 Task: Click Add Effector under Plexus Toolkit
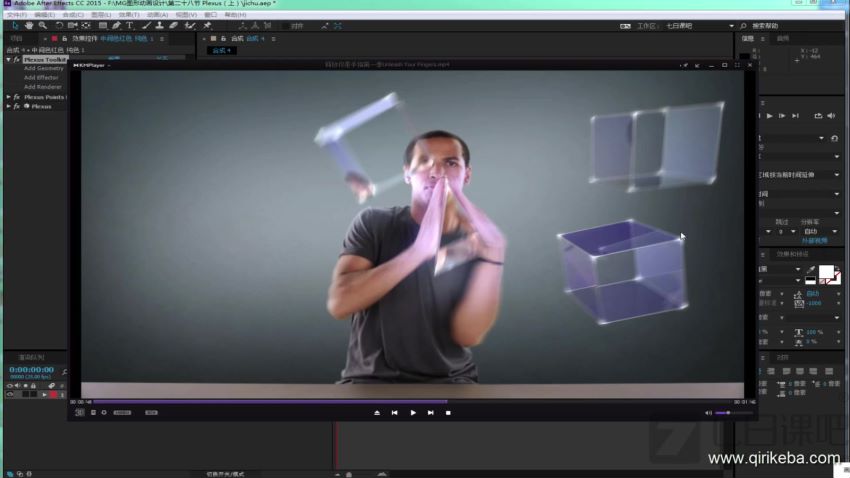[41, 77]
